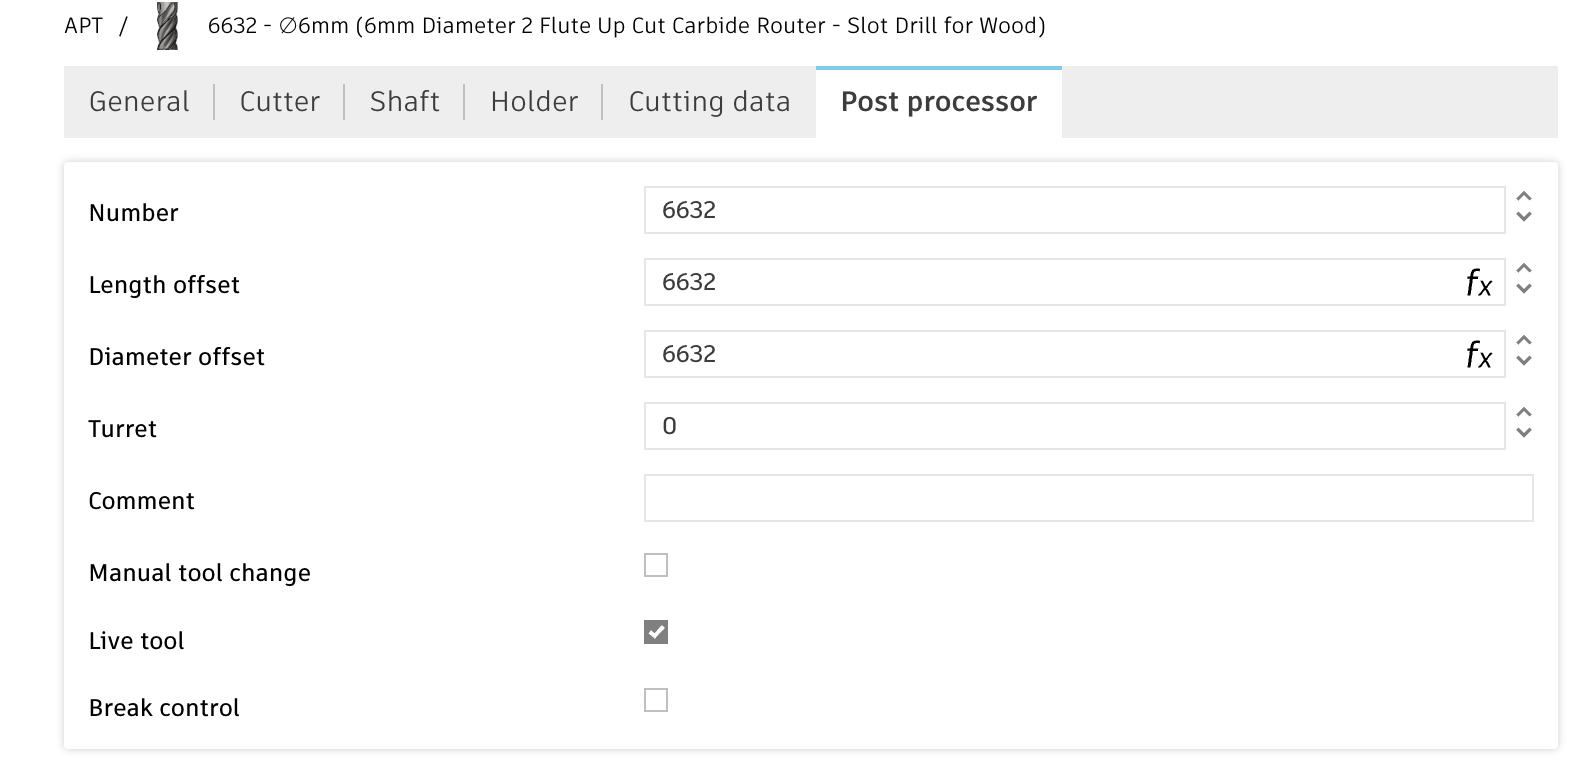Decrement Length offset using down arrow
Screen dimensions: 1588x776
[x=1524, y=288]
